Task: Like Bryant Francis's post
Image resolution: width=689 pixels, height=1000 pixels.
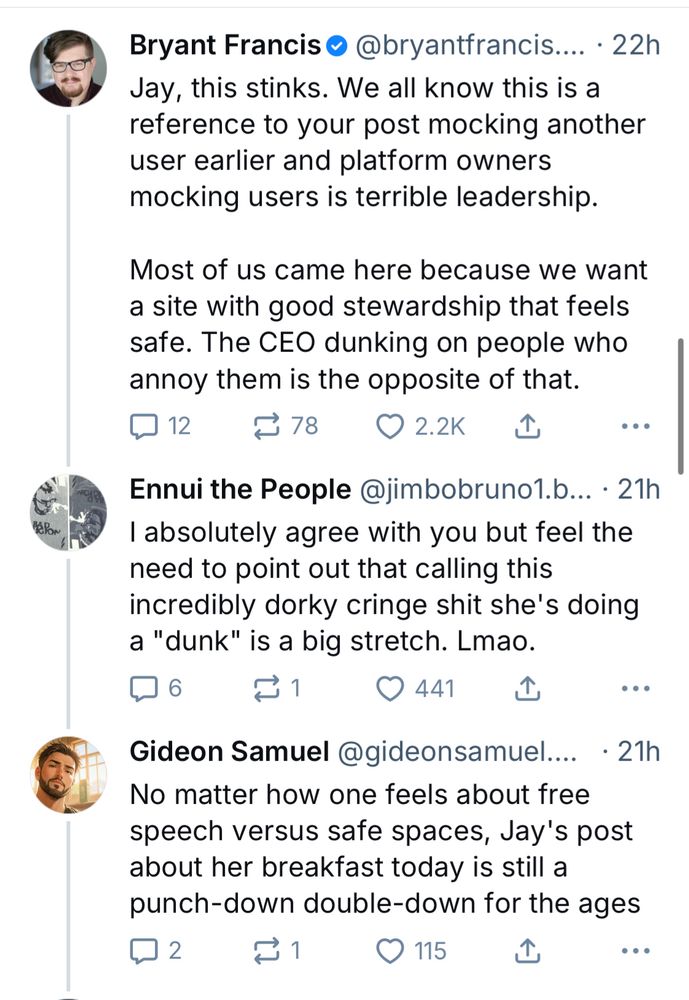Action: [x=388, y=426]
